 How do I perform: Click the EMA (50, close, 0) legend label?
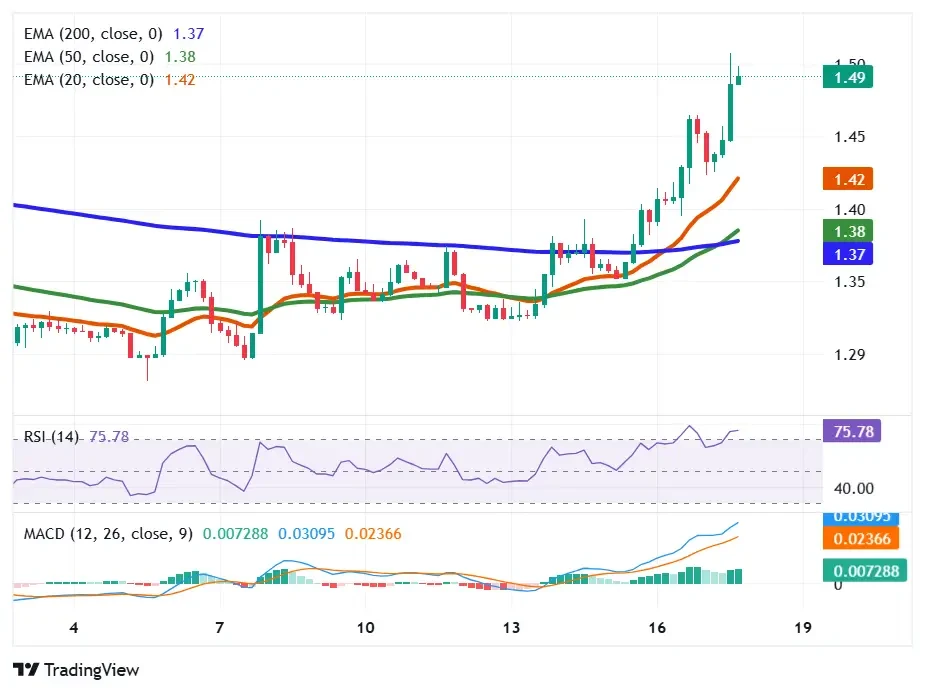[x=88, y=57]
